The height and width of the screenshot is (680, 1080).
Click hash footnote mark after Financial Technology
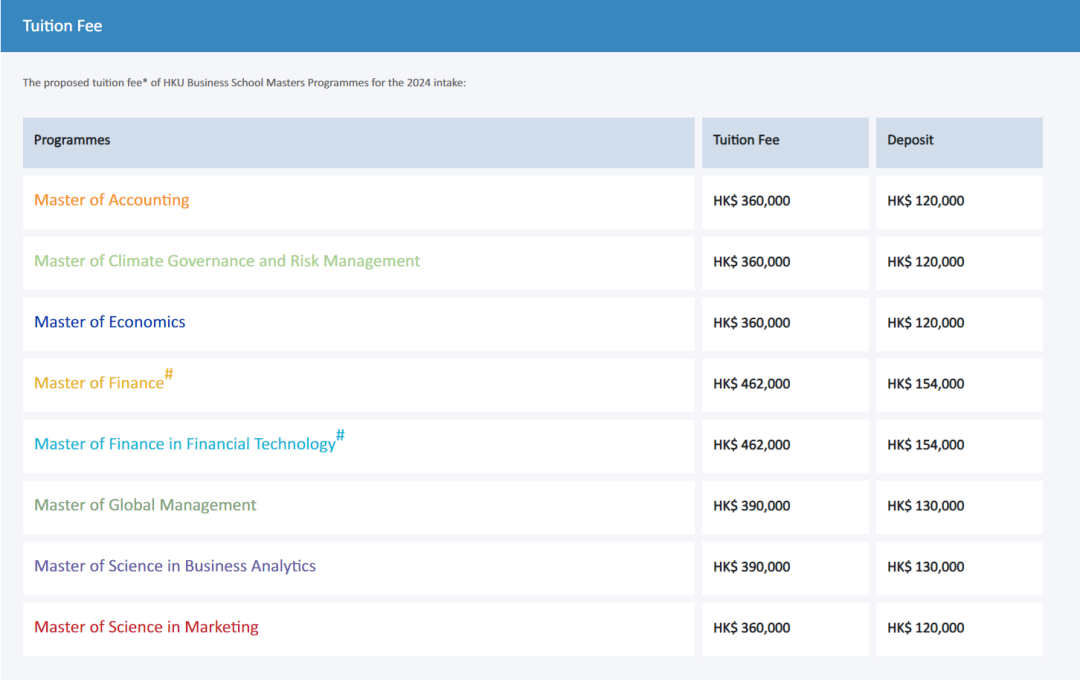click(x=340, y=435)
